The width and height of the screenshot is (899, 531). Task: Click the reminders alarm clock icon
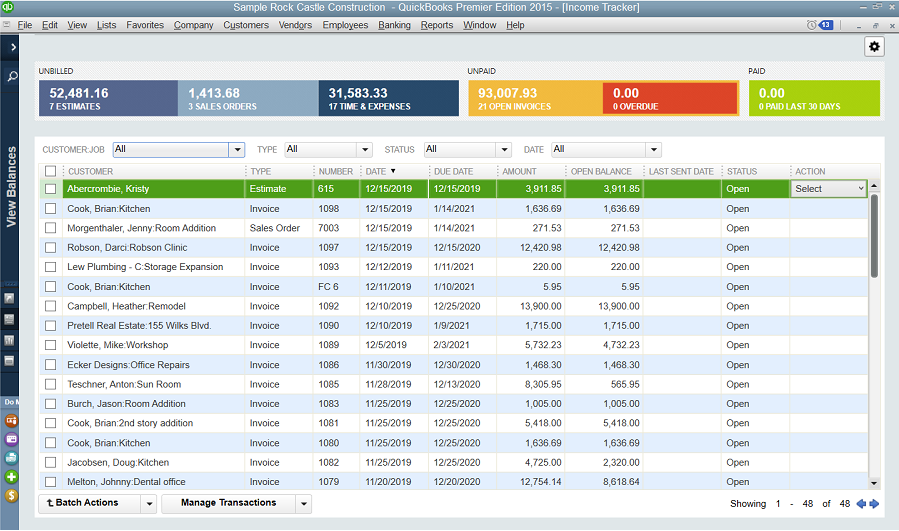(811, 25)
